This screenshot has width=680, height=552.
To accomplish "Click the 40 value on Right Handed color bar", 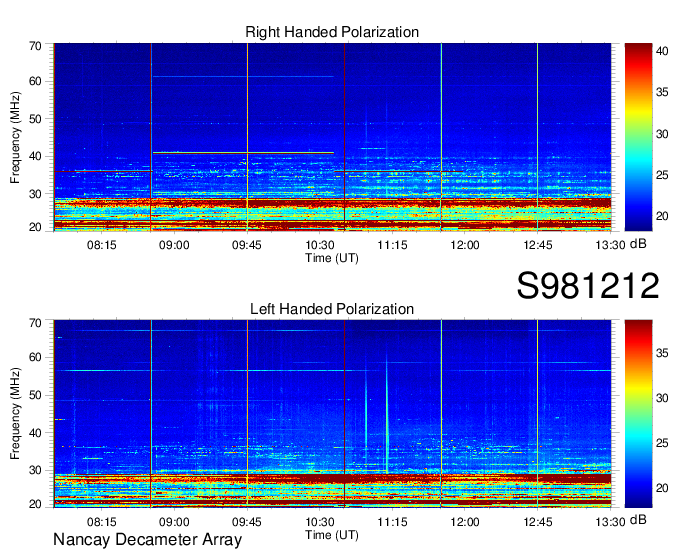I will (662, 51).
